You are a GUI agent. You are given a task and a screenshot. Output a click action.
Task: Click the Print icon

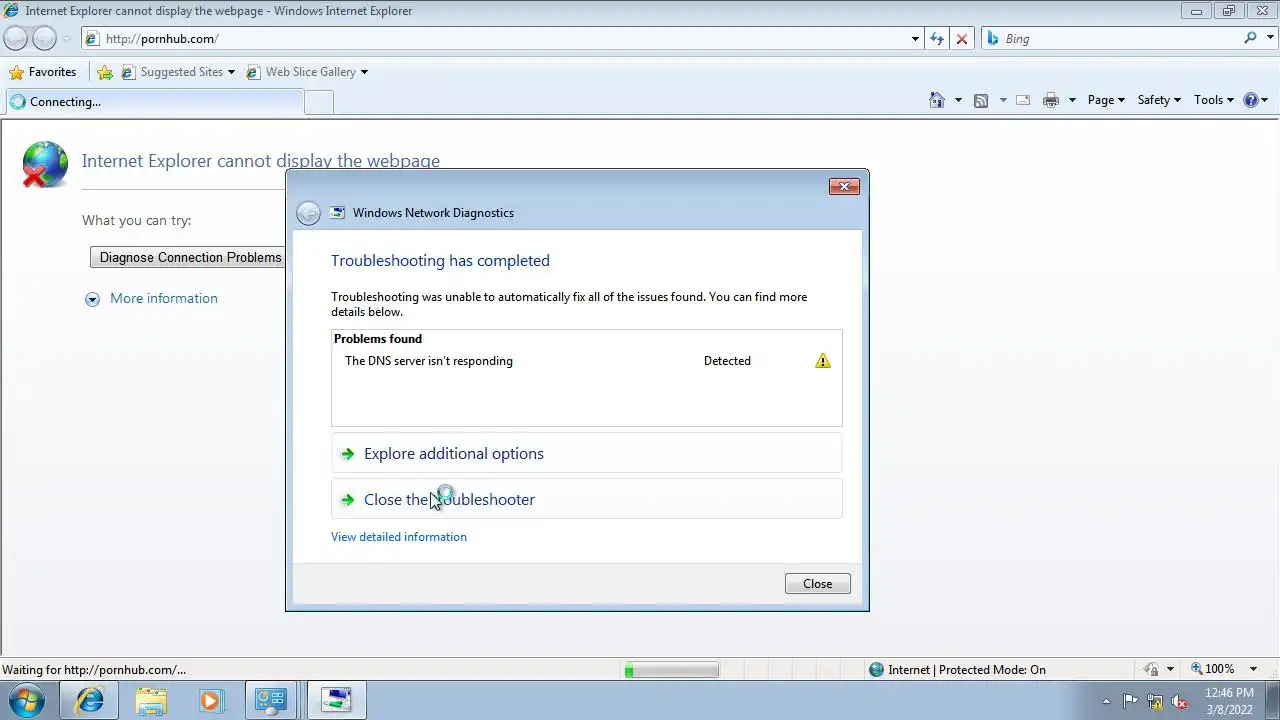1050,100
